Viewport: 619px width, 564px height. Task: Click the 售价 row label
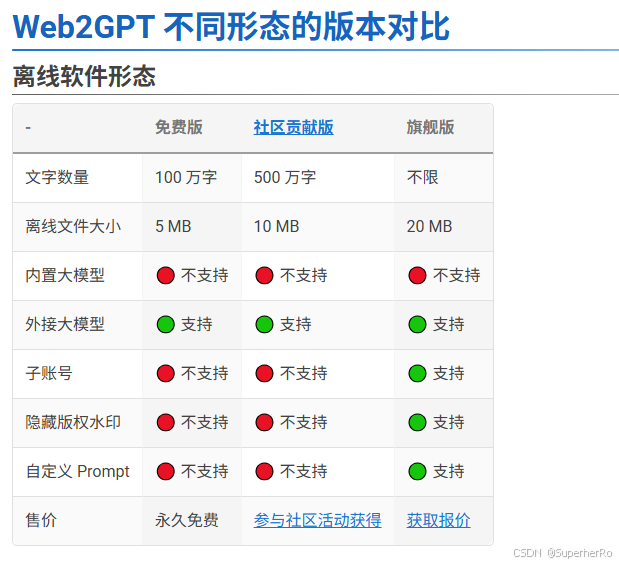pos(41,520)
